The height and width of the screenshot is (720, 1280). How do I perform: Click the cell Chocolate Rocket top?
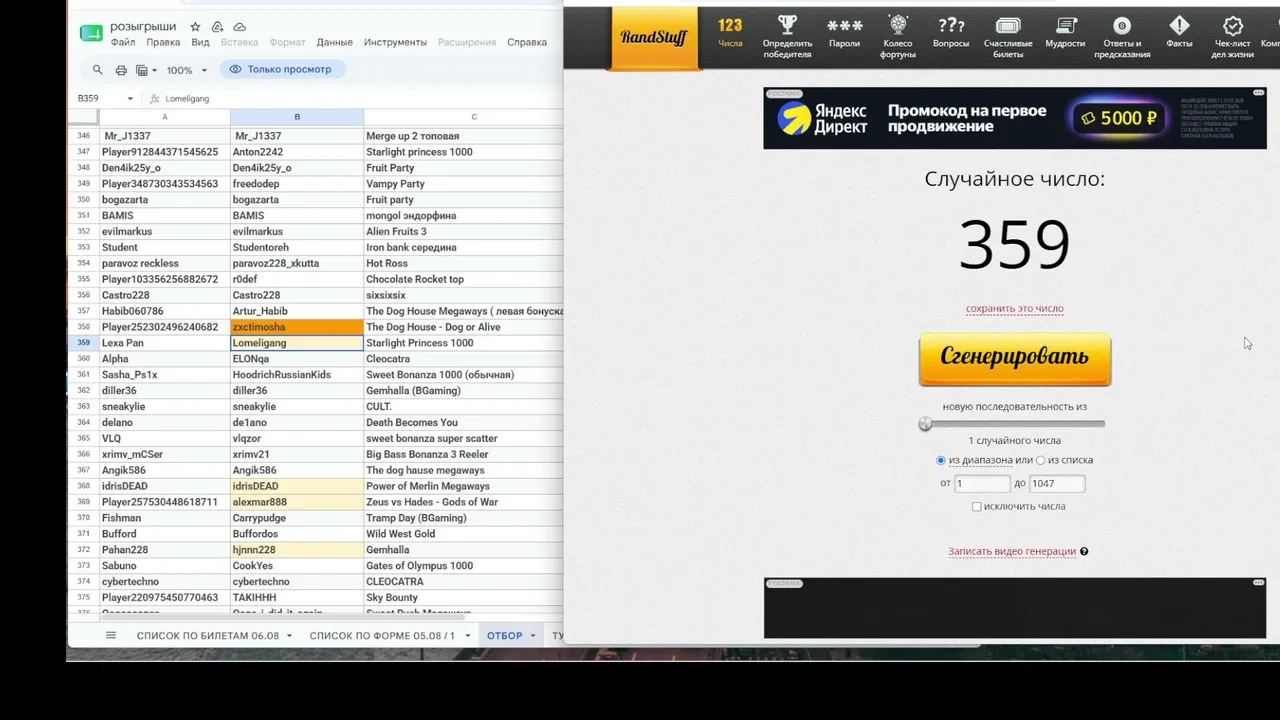(464, 279)
